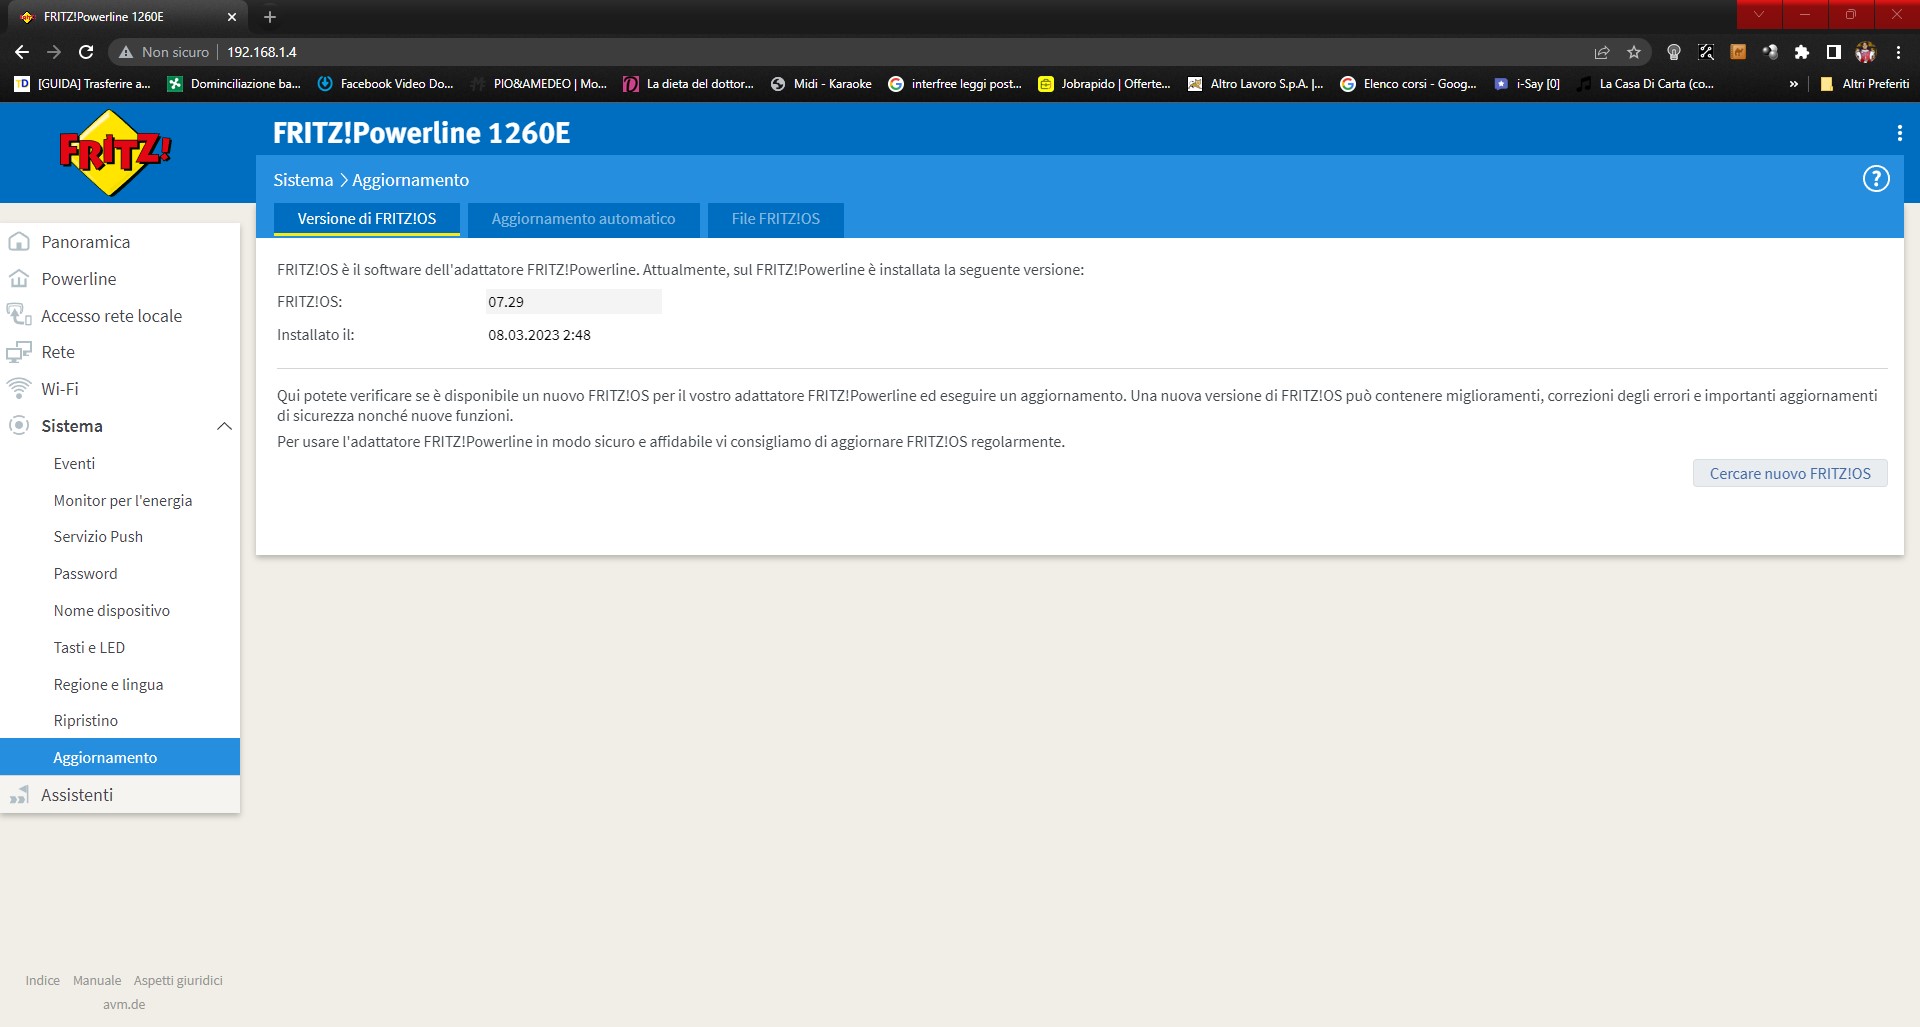Click the Panoramica home icon

[x=19, y=242]
